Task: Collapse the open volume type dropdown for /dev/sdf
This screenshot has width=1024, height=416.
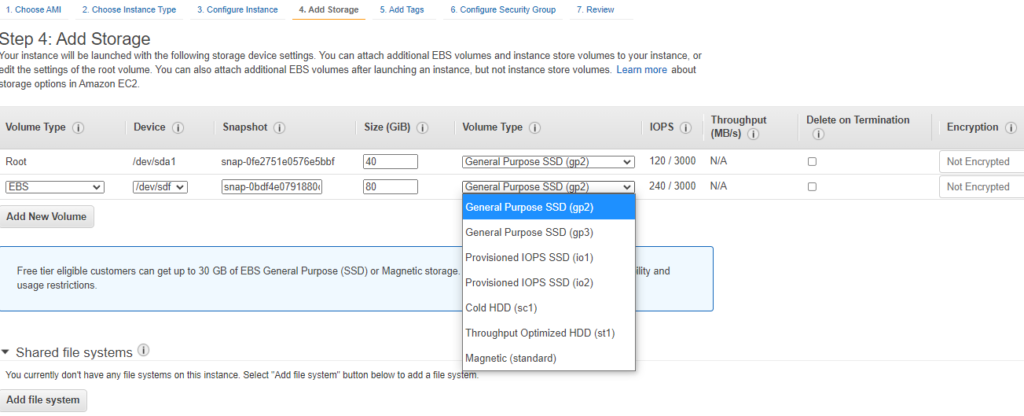Action: pyautogui.click(x=549, y=187)
